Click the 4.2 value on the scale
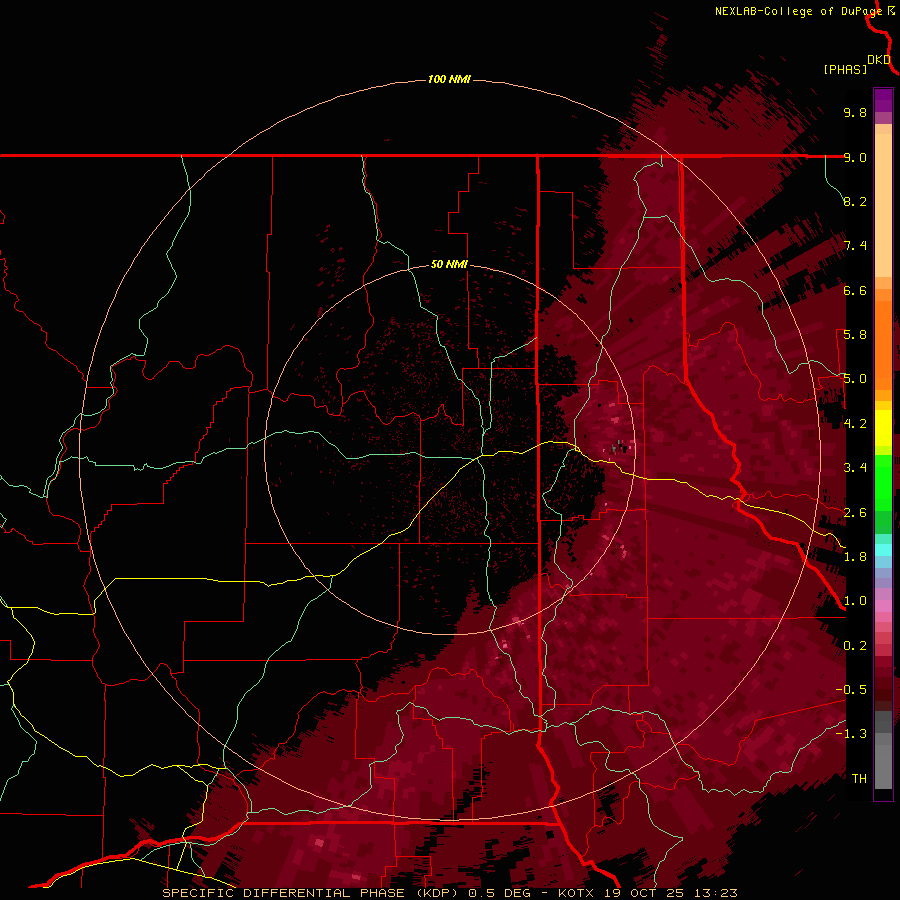This screenshot has height=900, width=900. 855,424
